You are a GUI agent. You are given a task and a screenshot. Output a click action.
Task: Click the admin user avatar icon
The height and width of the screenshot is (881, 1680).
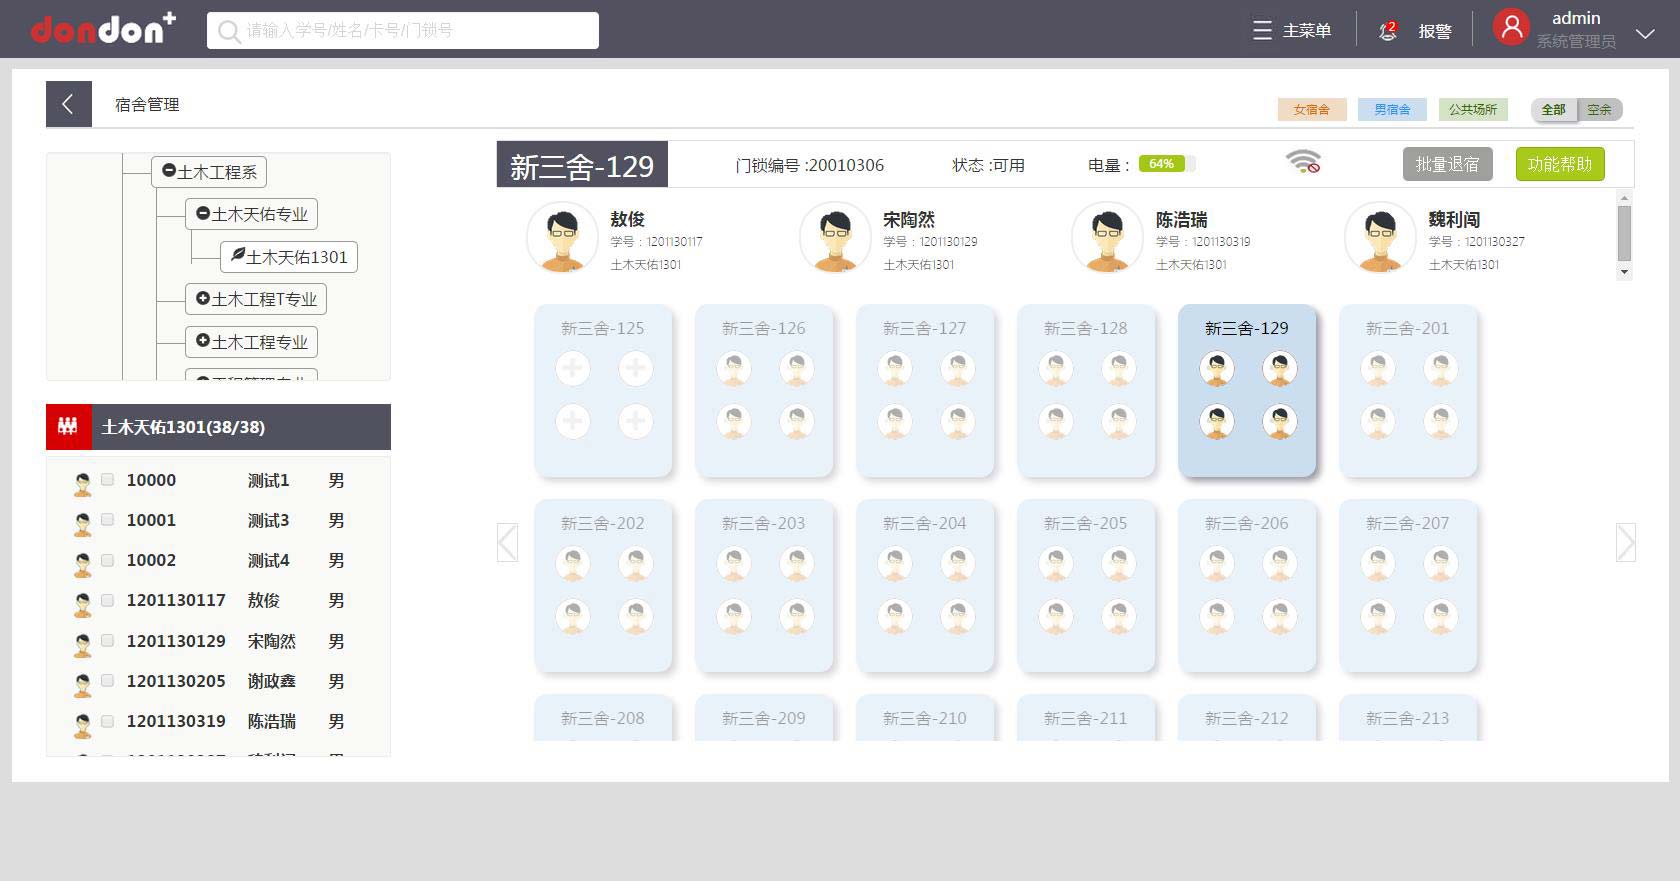[x=1511, y=28]
